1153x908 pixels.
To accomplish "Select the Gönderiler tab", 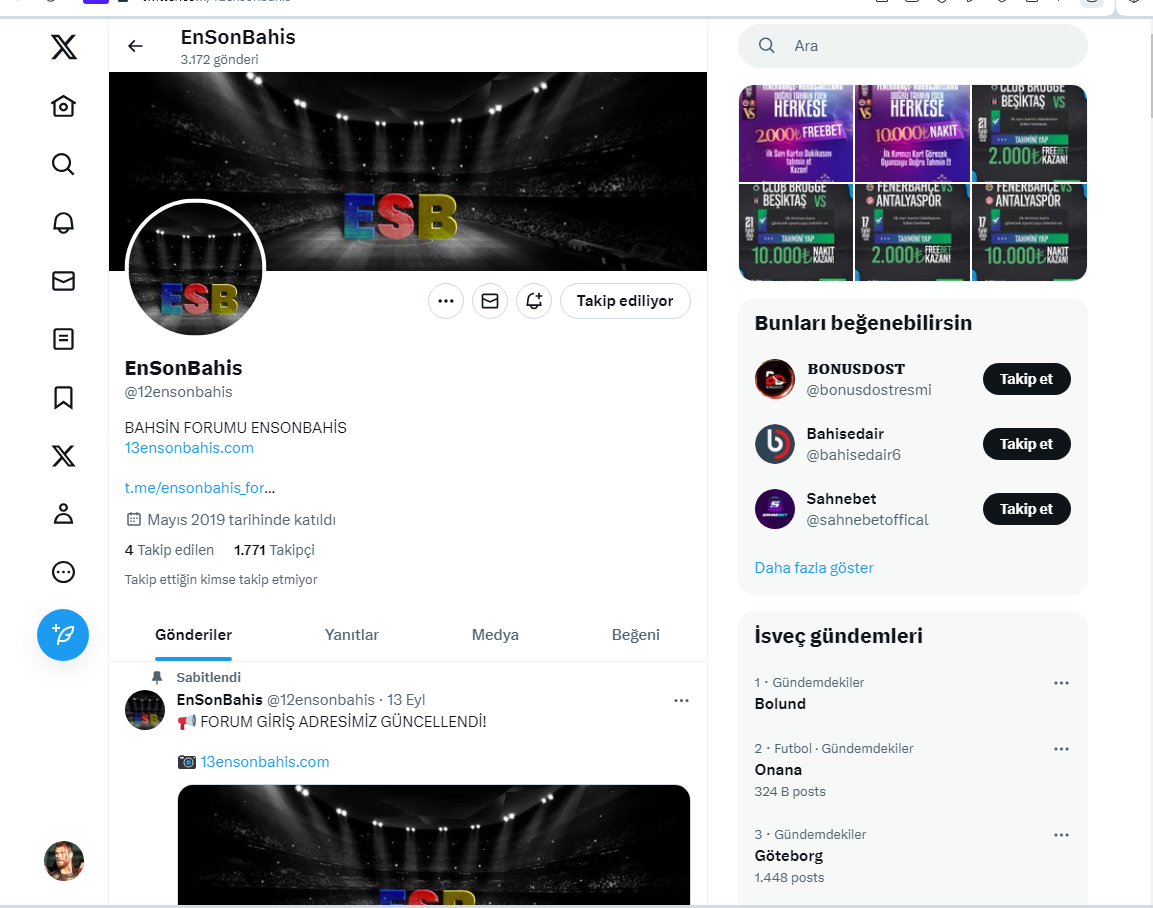I will click(193, 634).
